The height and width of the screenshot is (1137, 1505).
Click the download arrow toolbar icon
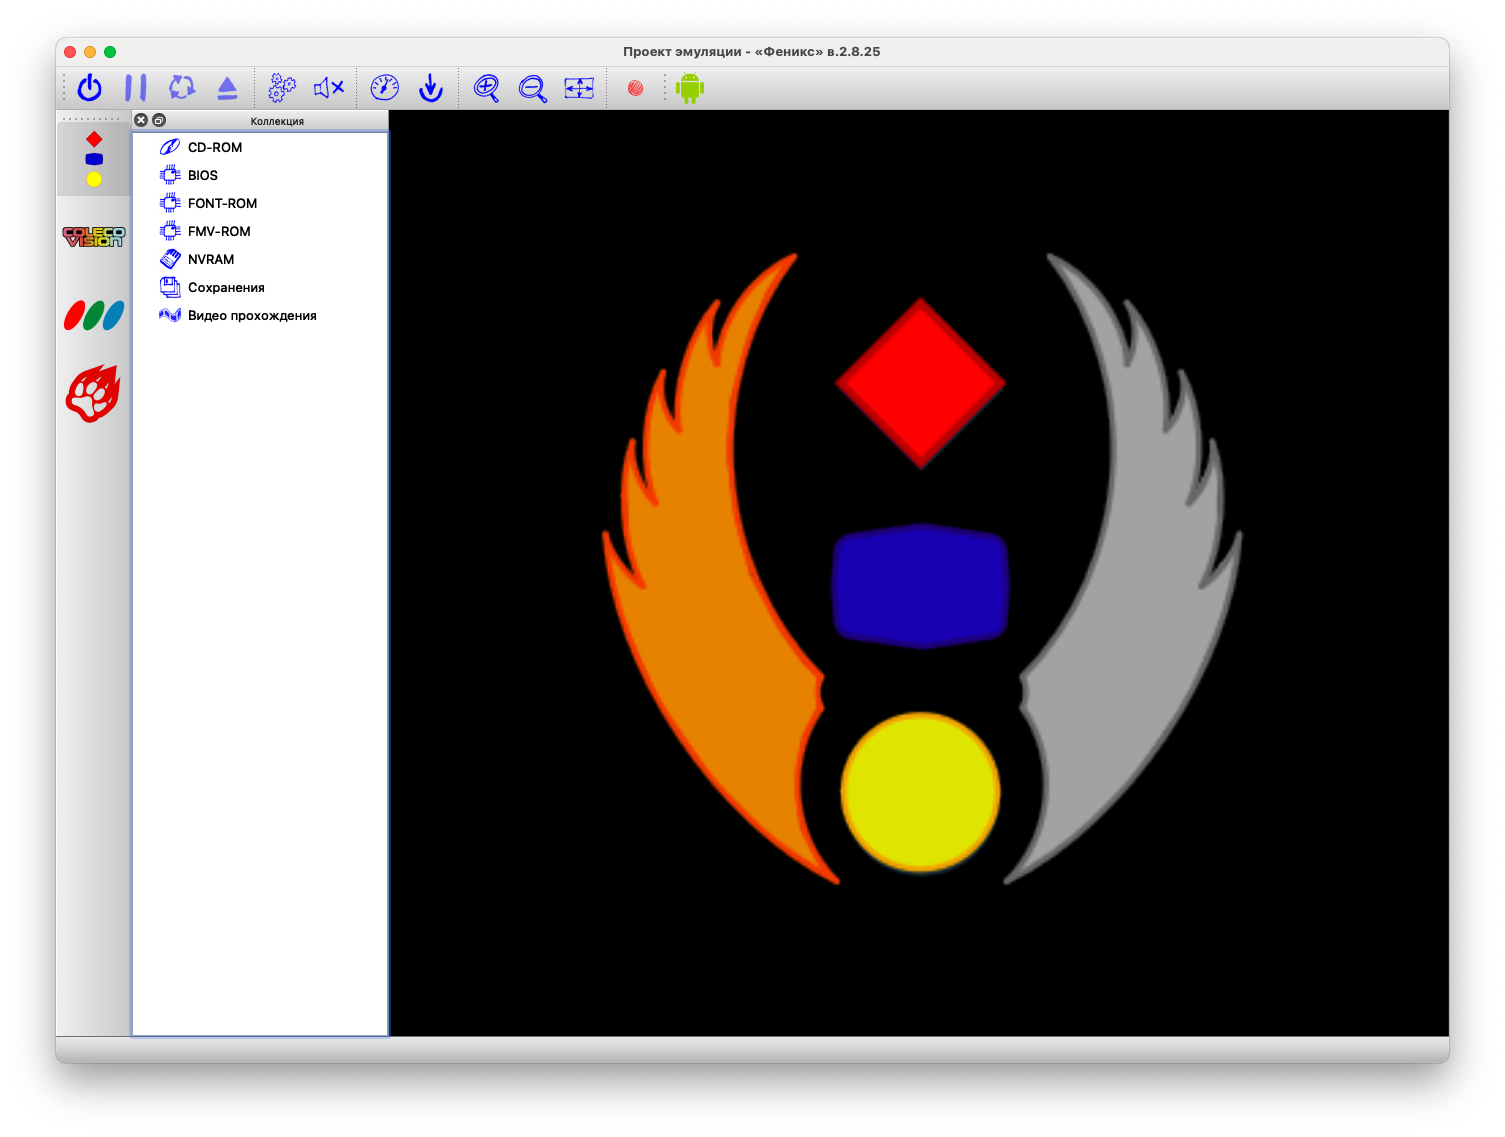tap(431, 88)
